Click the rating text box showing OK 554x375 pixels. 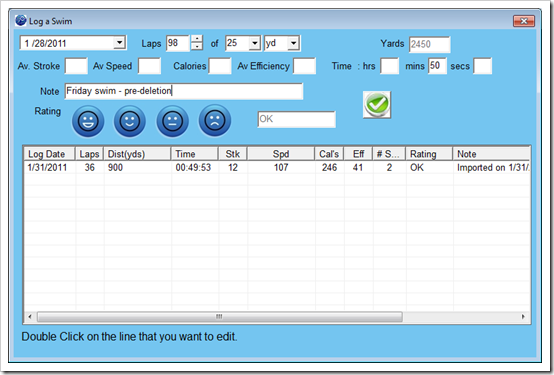click(296, 119)
